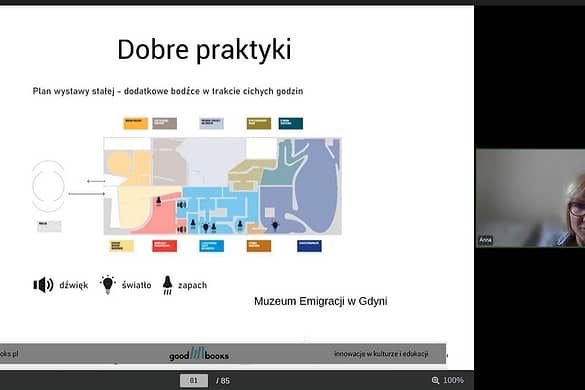Click the light bulb icon next to 'światło'
Viewport: 585px width, 390px height.
108,285
